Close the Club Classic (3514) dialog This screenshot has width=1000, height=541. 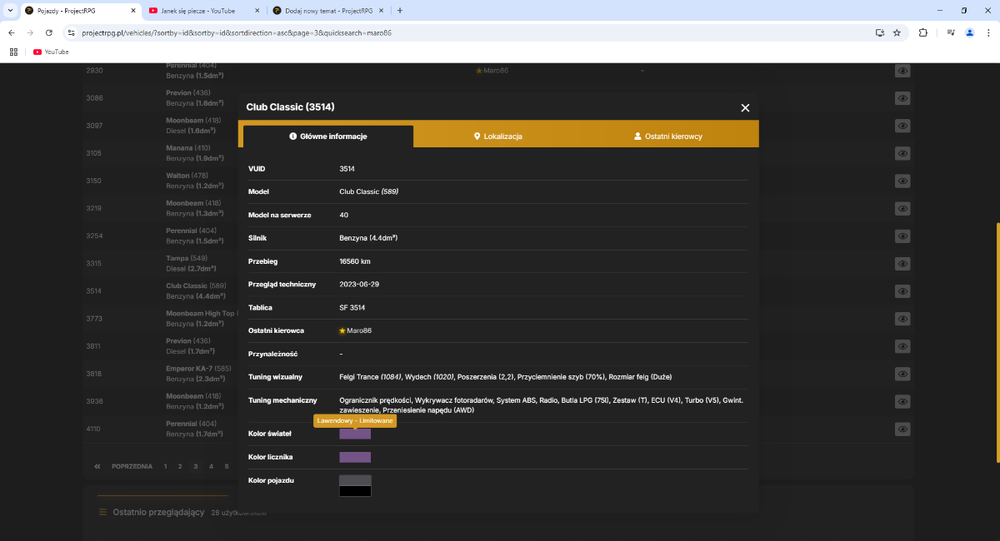pos(745,108)
